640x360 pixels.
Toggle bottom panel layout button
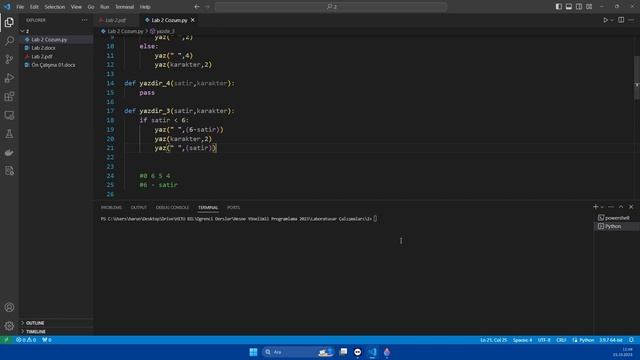pyautogui.click(x=569, y=7)
